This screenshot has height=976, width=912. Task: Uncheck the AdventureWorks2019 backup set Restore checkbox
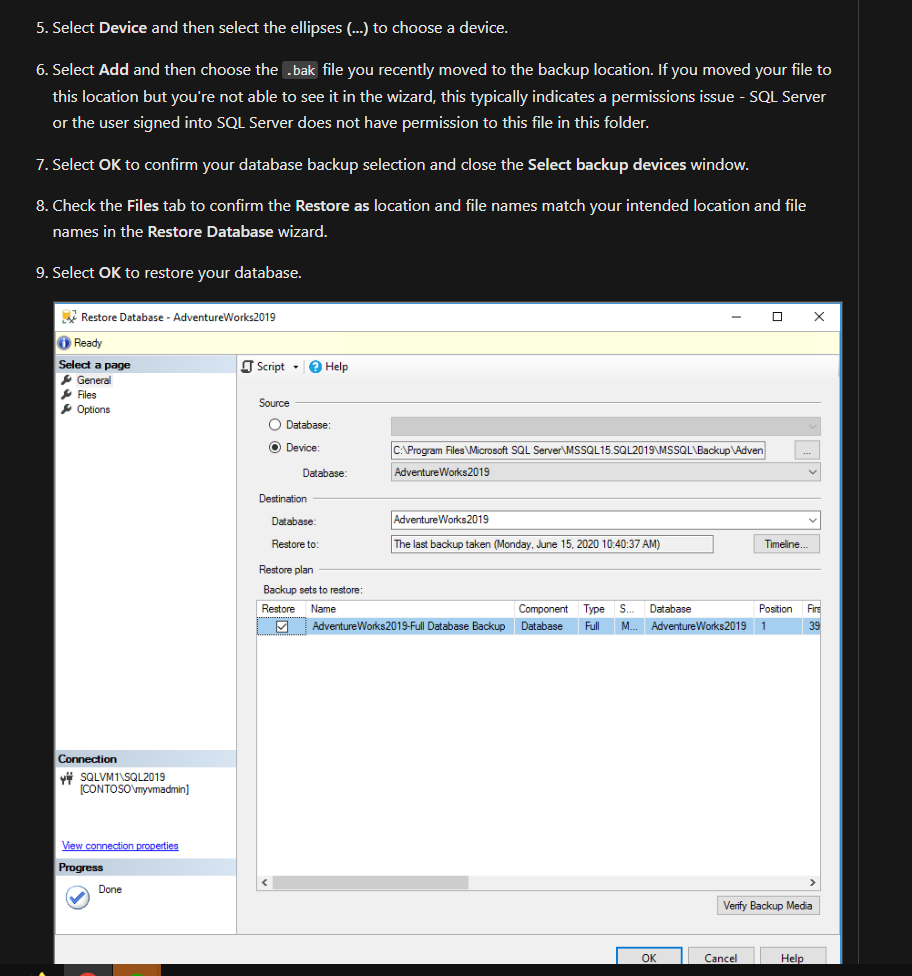pyautogui.click(x=280, y=625)
